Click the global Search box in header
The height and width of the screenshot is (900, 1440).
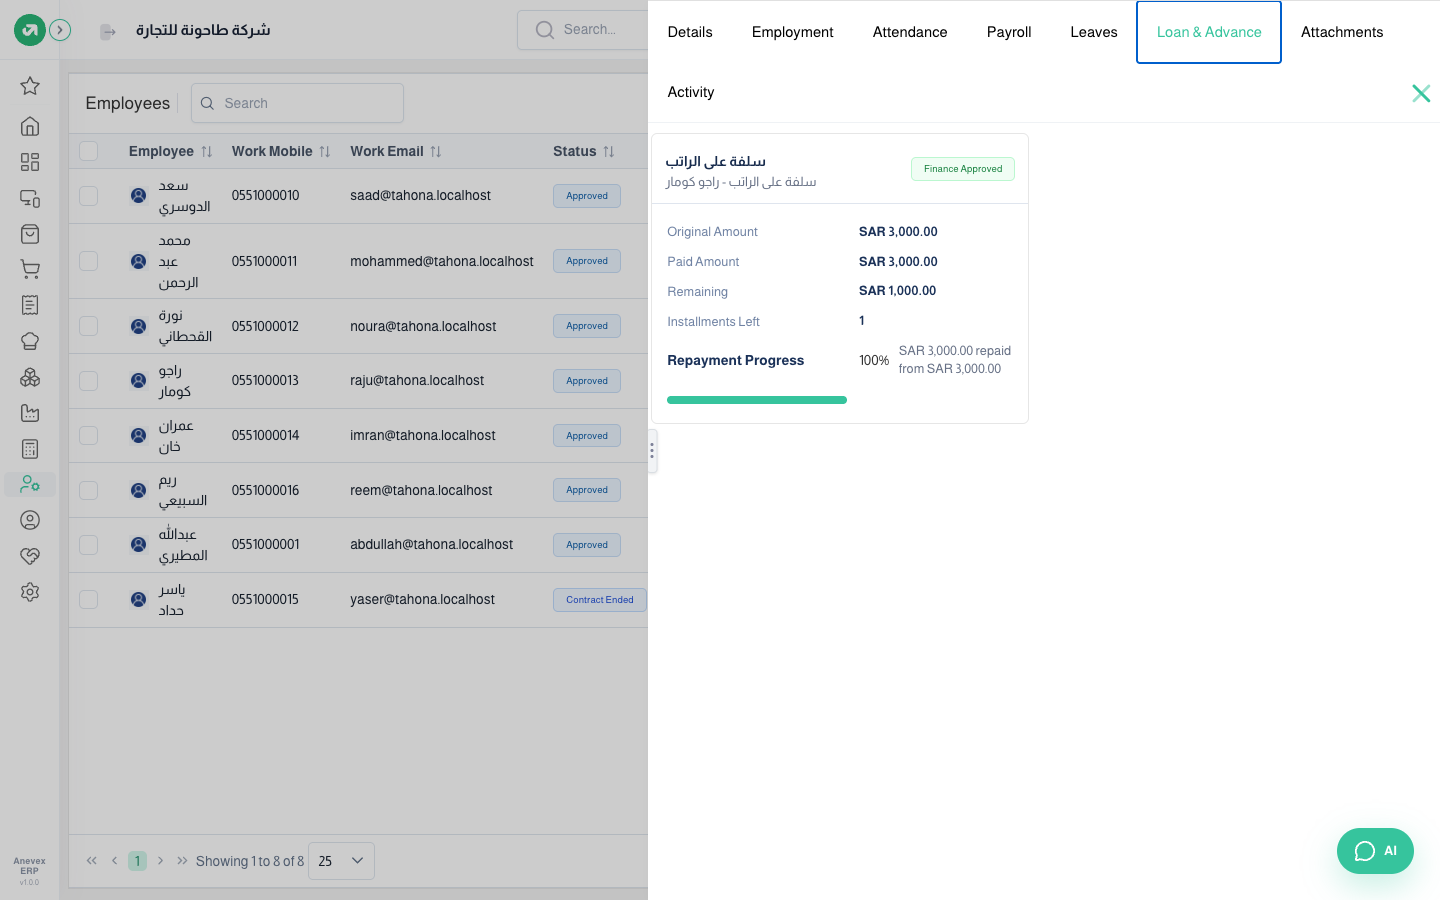(x=583, y=30)
